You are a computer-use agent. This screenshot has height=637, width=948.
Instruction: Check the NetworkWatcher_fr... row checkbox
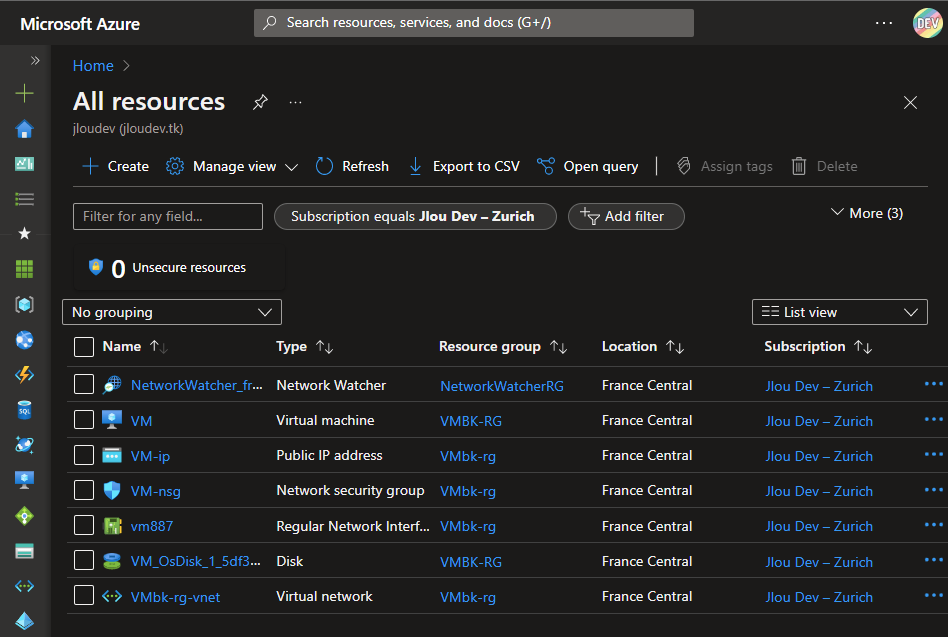(84, 384)
